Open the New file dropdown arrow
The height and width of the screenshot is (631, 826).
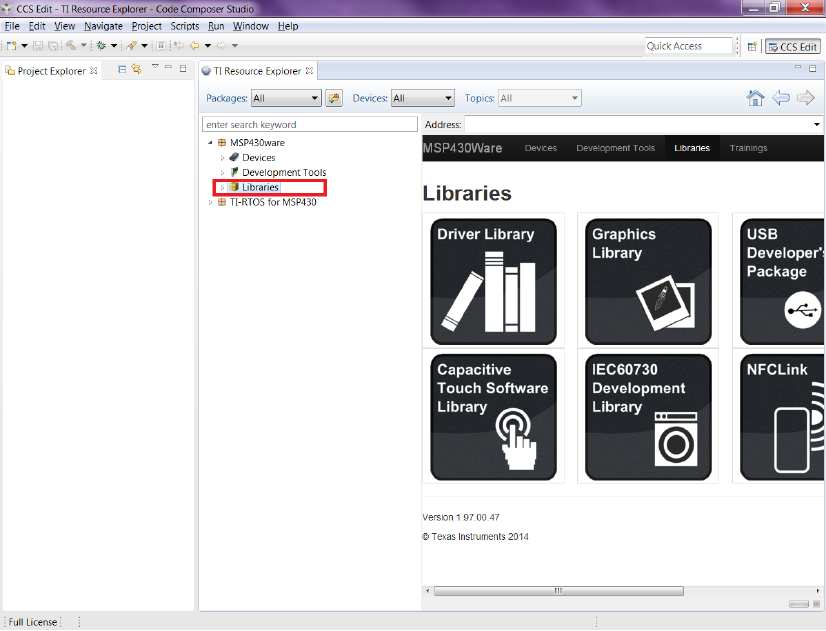(24, 46)
